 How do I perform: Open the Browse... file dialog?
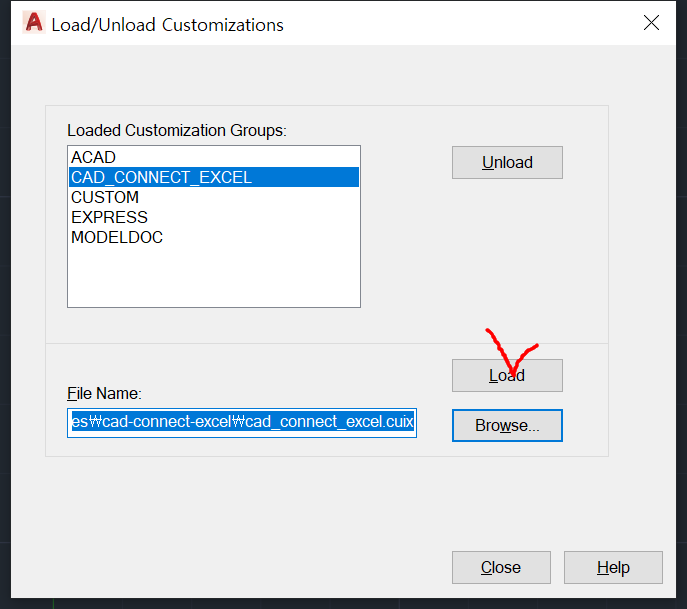507,425
